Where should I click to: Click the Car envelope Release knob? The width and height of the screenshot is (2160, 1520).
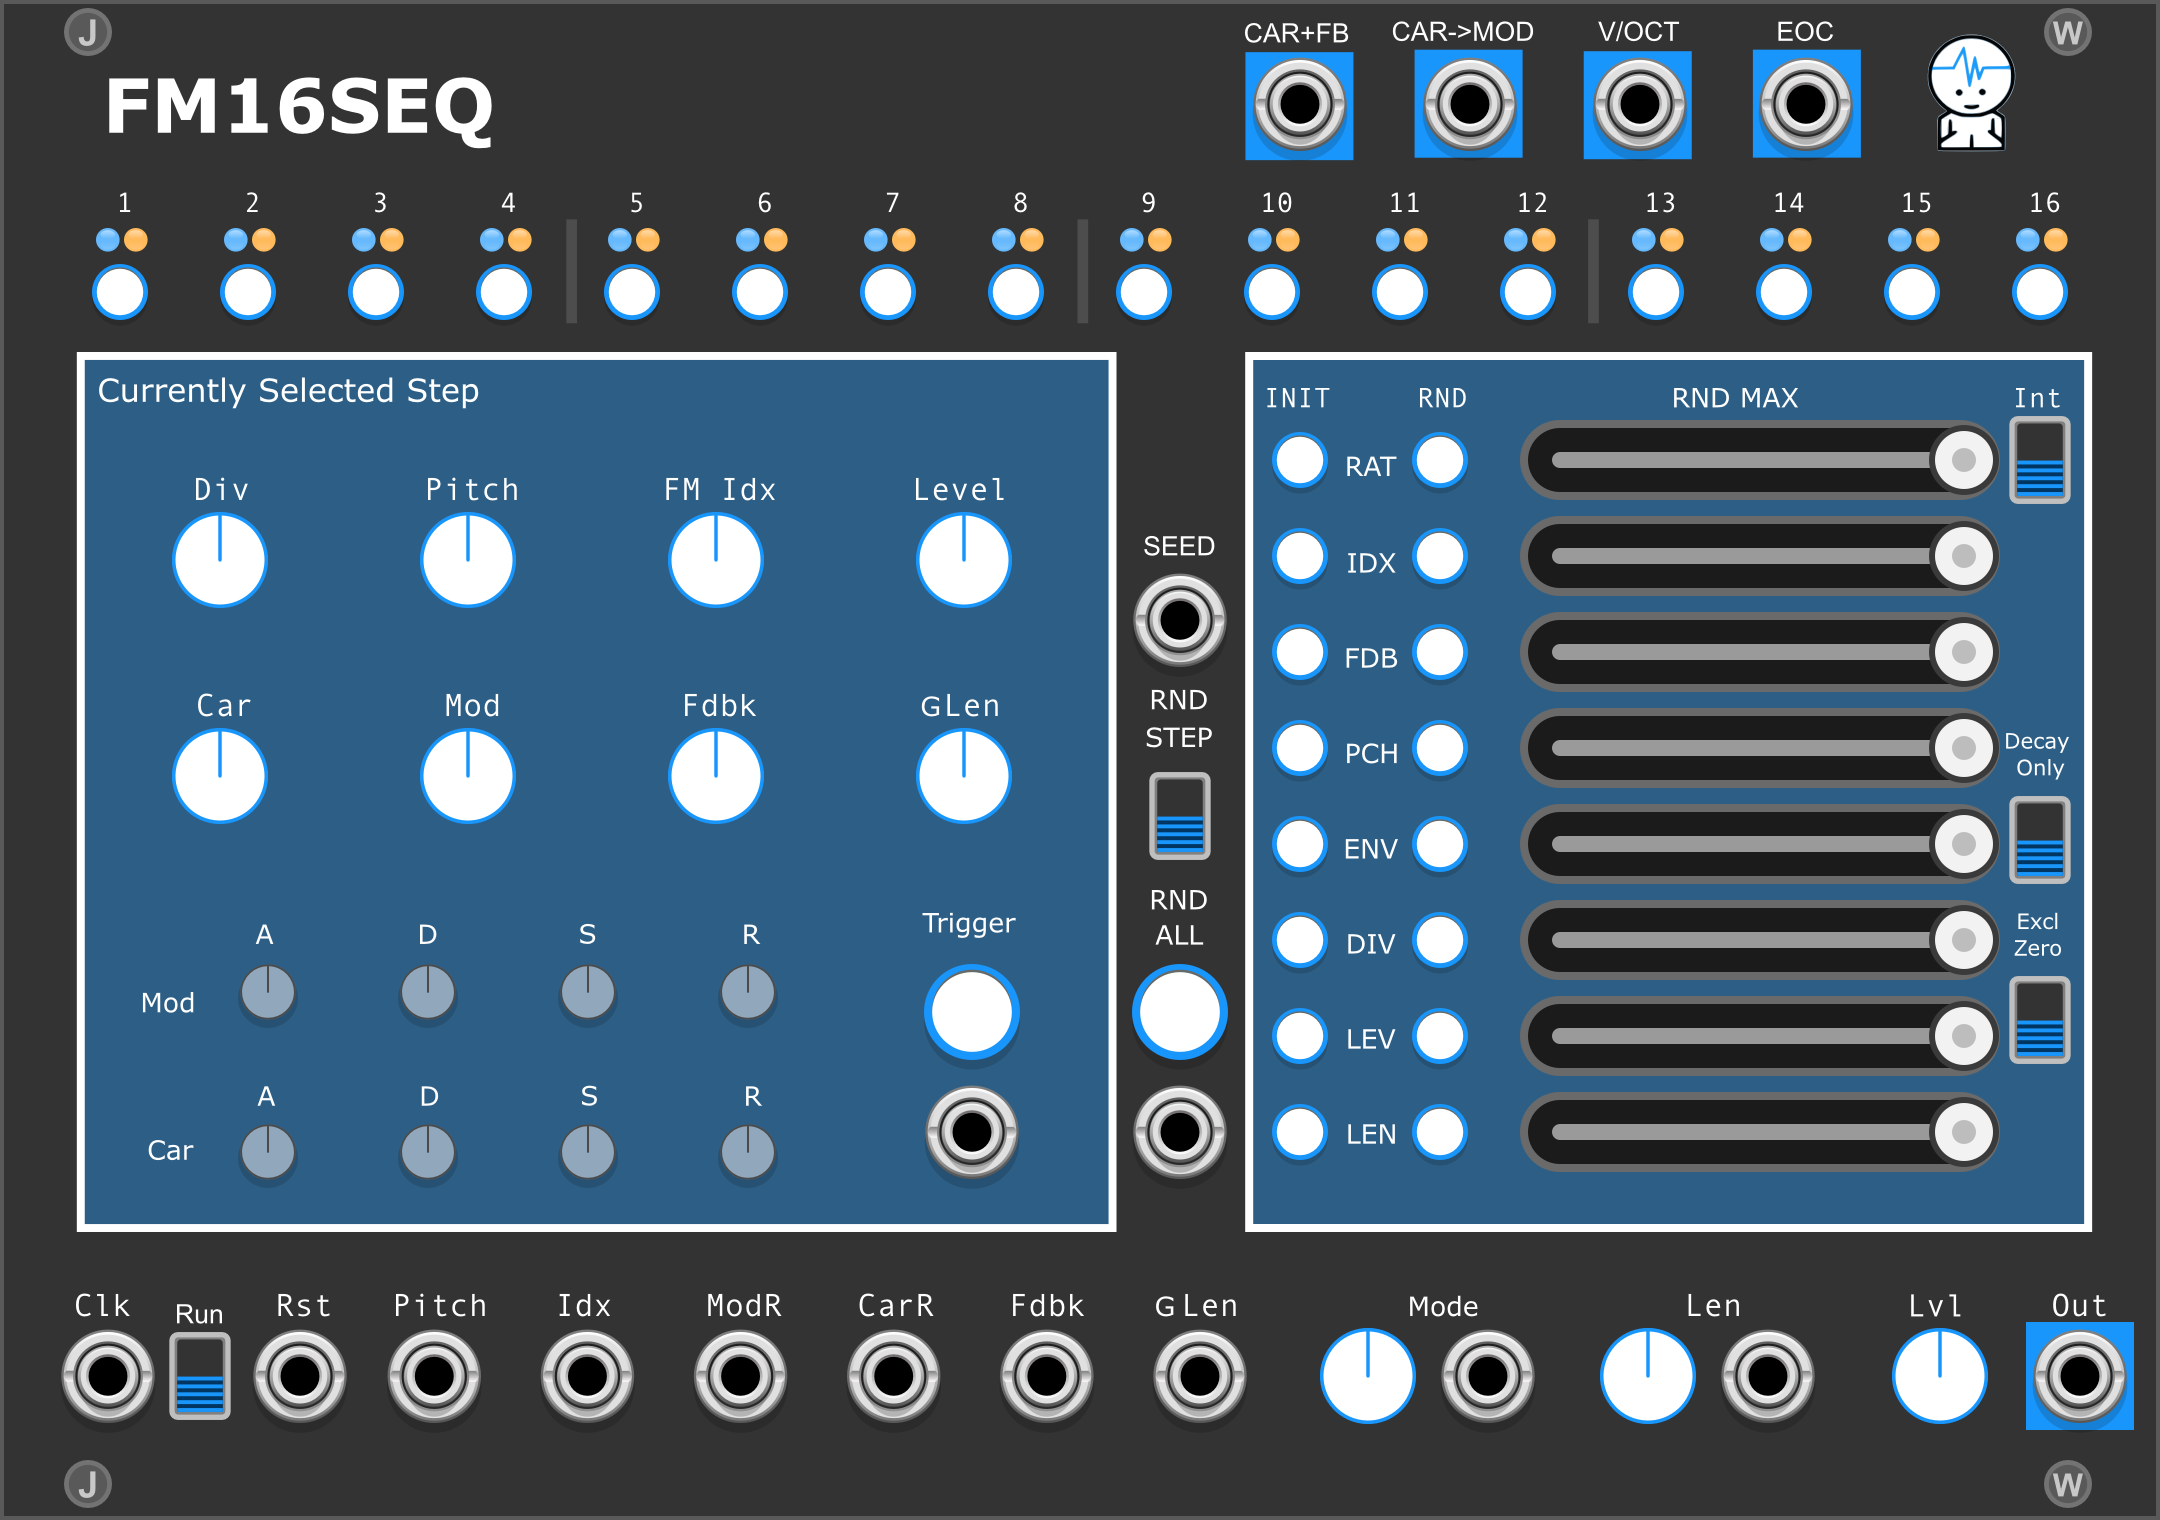[748, 1153]
